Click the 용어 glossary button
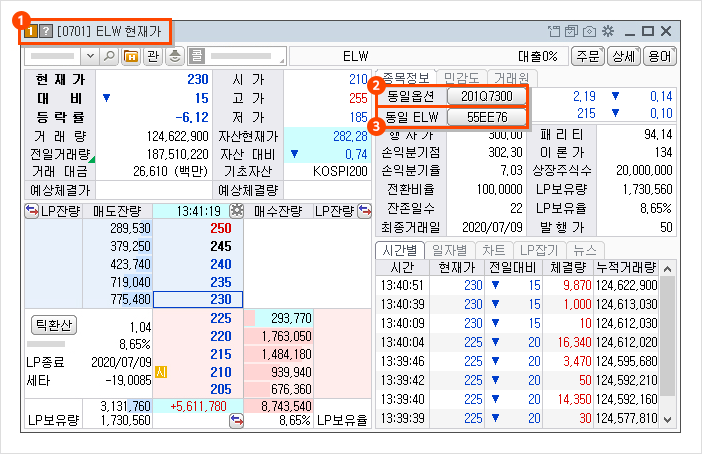The image size is (702, 454). coord(659,56)
